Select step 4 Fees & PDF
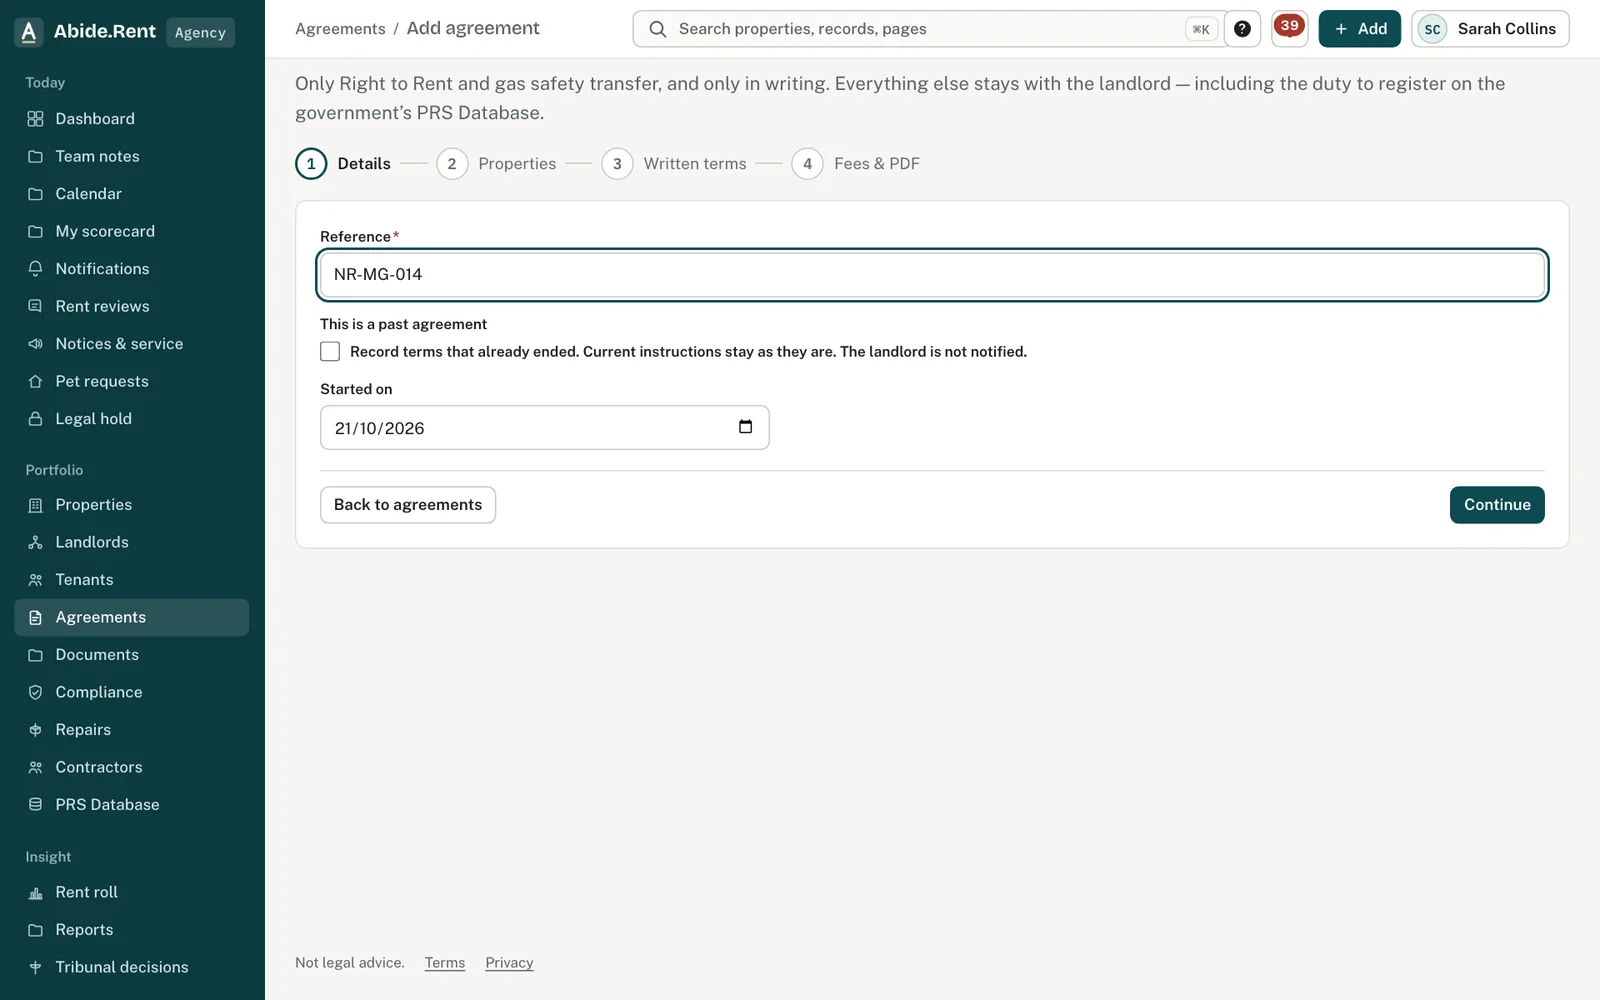 point(856,164)
